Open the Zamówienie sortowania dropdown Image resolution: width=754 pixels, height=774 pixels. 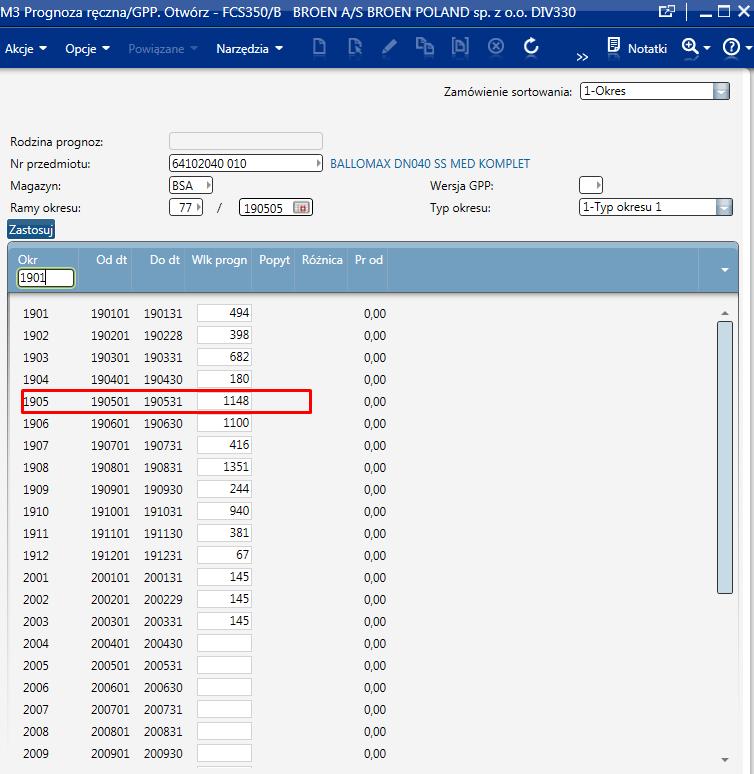pyautogui.click(x=721, y=91)
